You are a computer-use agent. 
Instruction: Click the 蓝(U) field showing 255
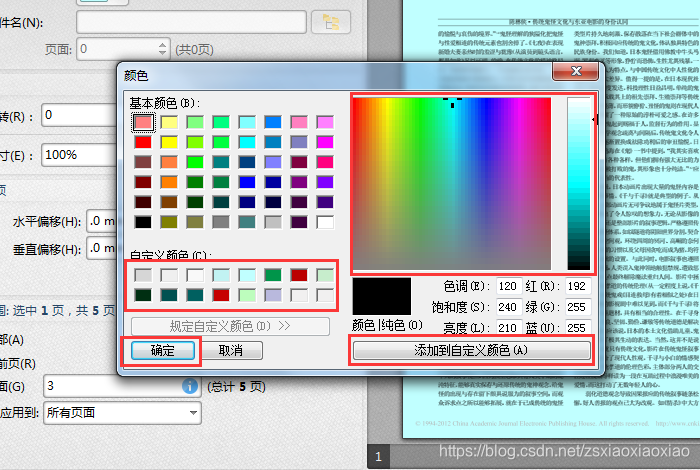(x=577, y=328)
